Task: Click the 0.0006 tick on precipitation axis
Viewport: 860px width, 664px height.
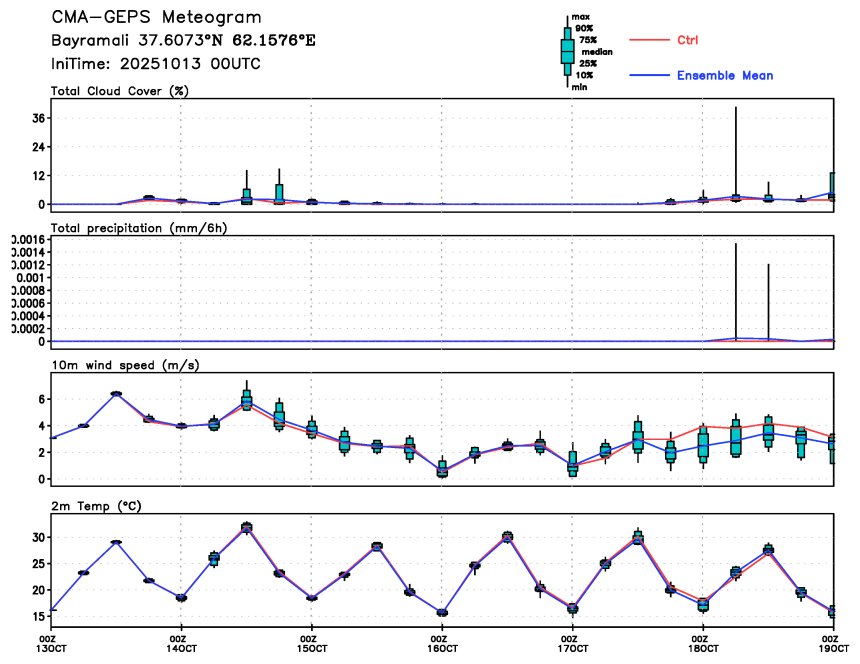Action: [27, 303]
